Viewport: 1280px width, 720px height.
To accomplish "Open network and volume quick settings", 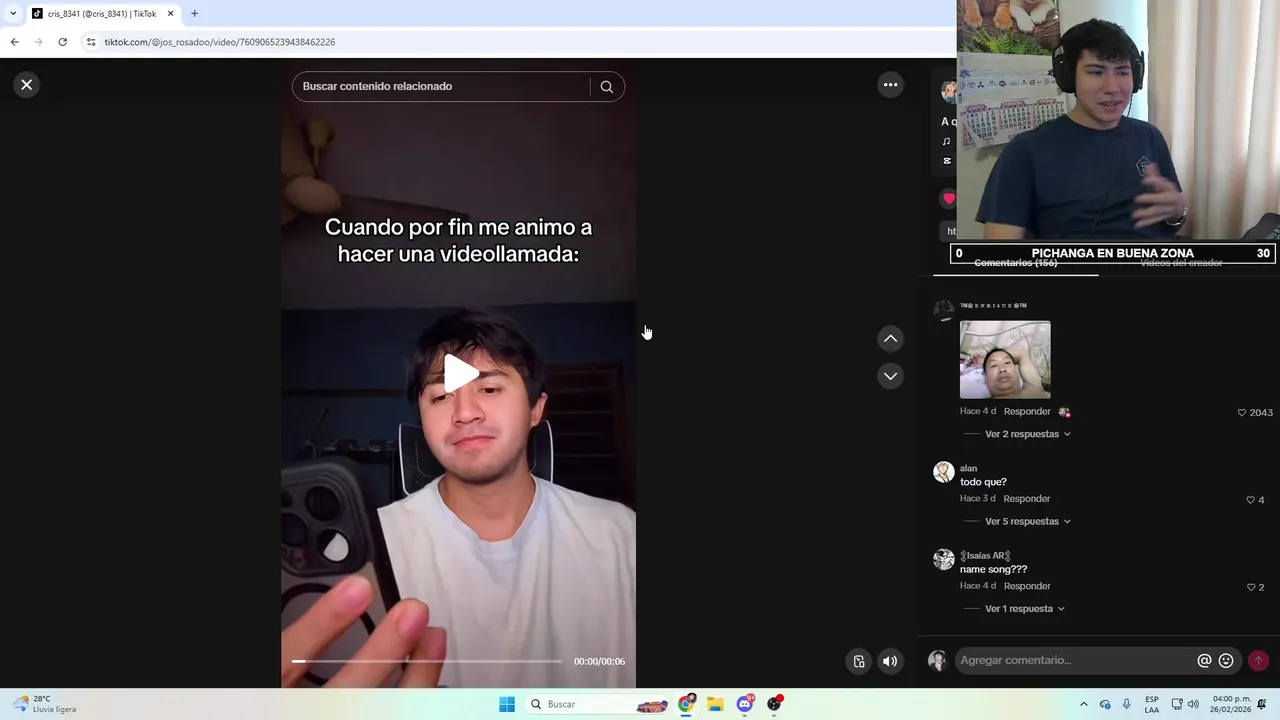I will (1185, 704).
